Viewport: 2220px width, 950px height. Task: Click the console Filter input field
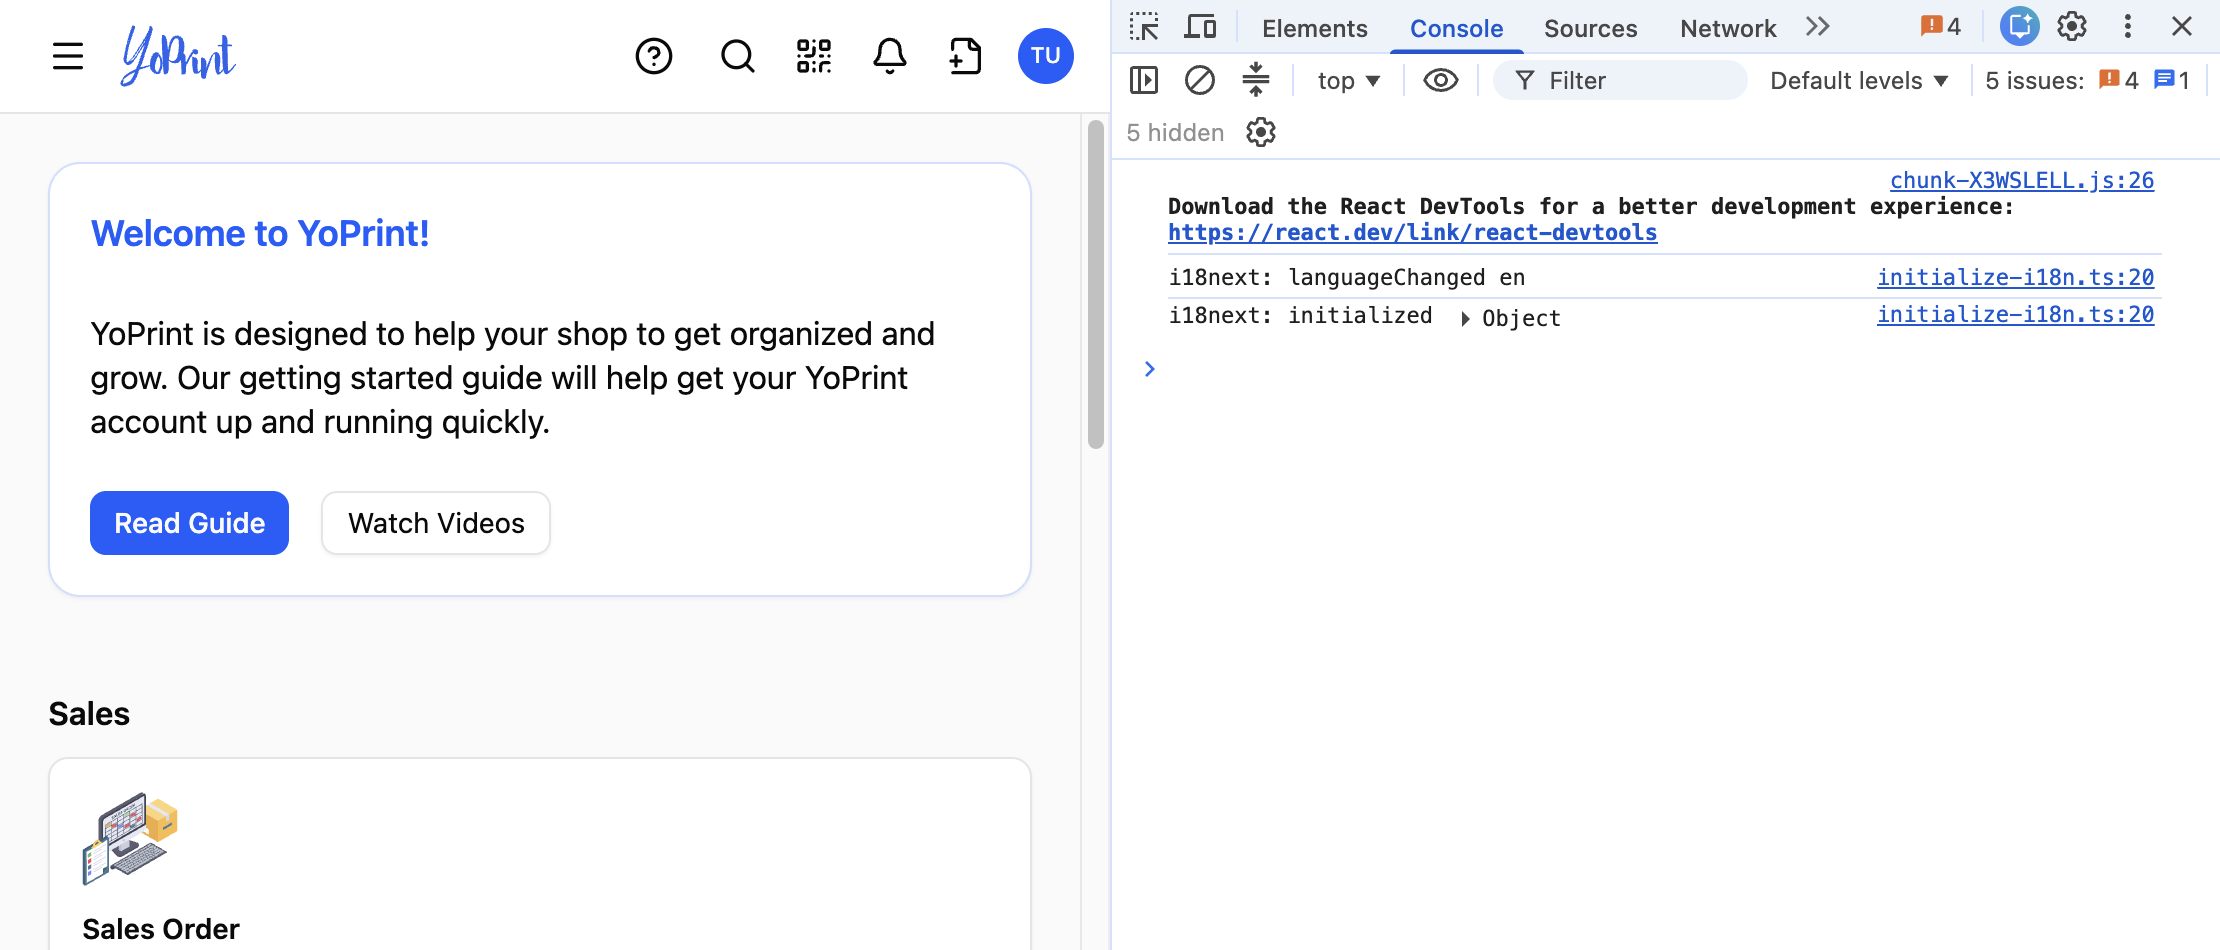[1620, 80]
